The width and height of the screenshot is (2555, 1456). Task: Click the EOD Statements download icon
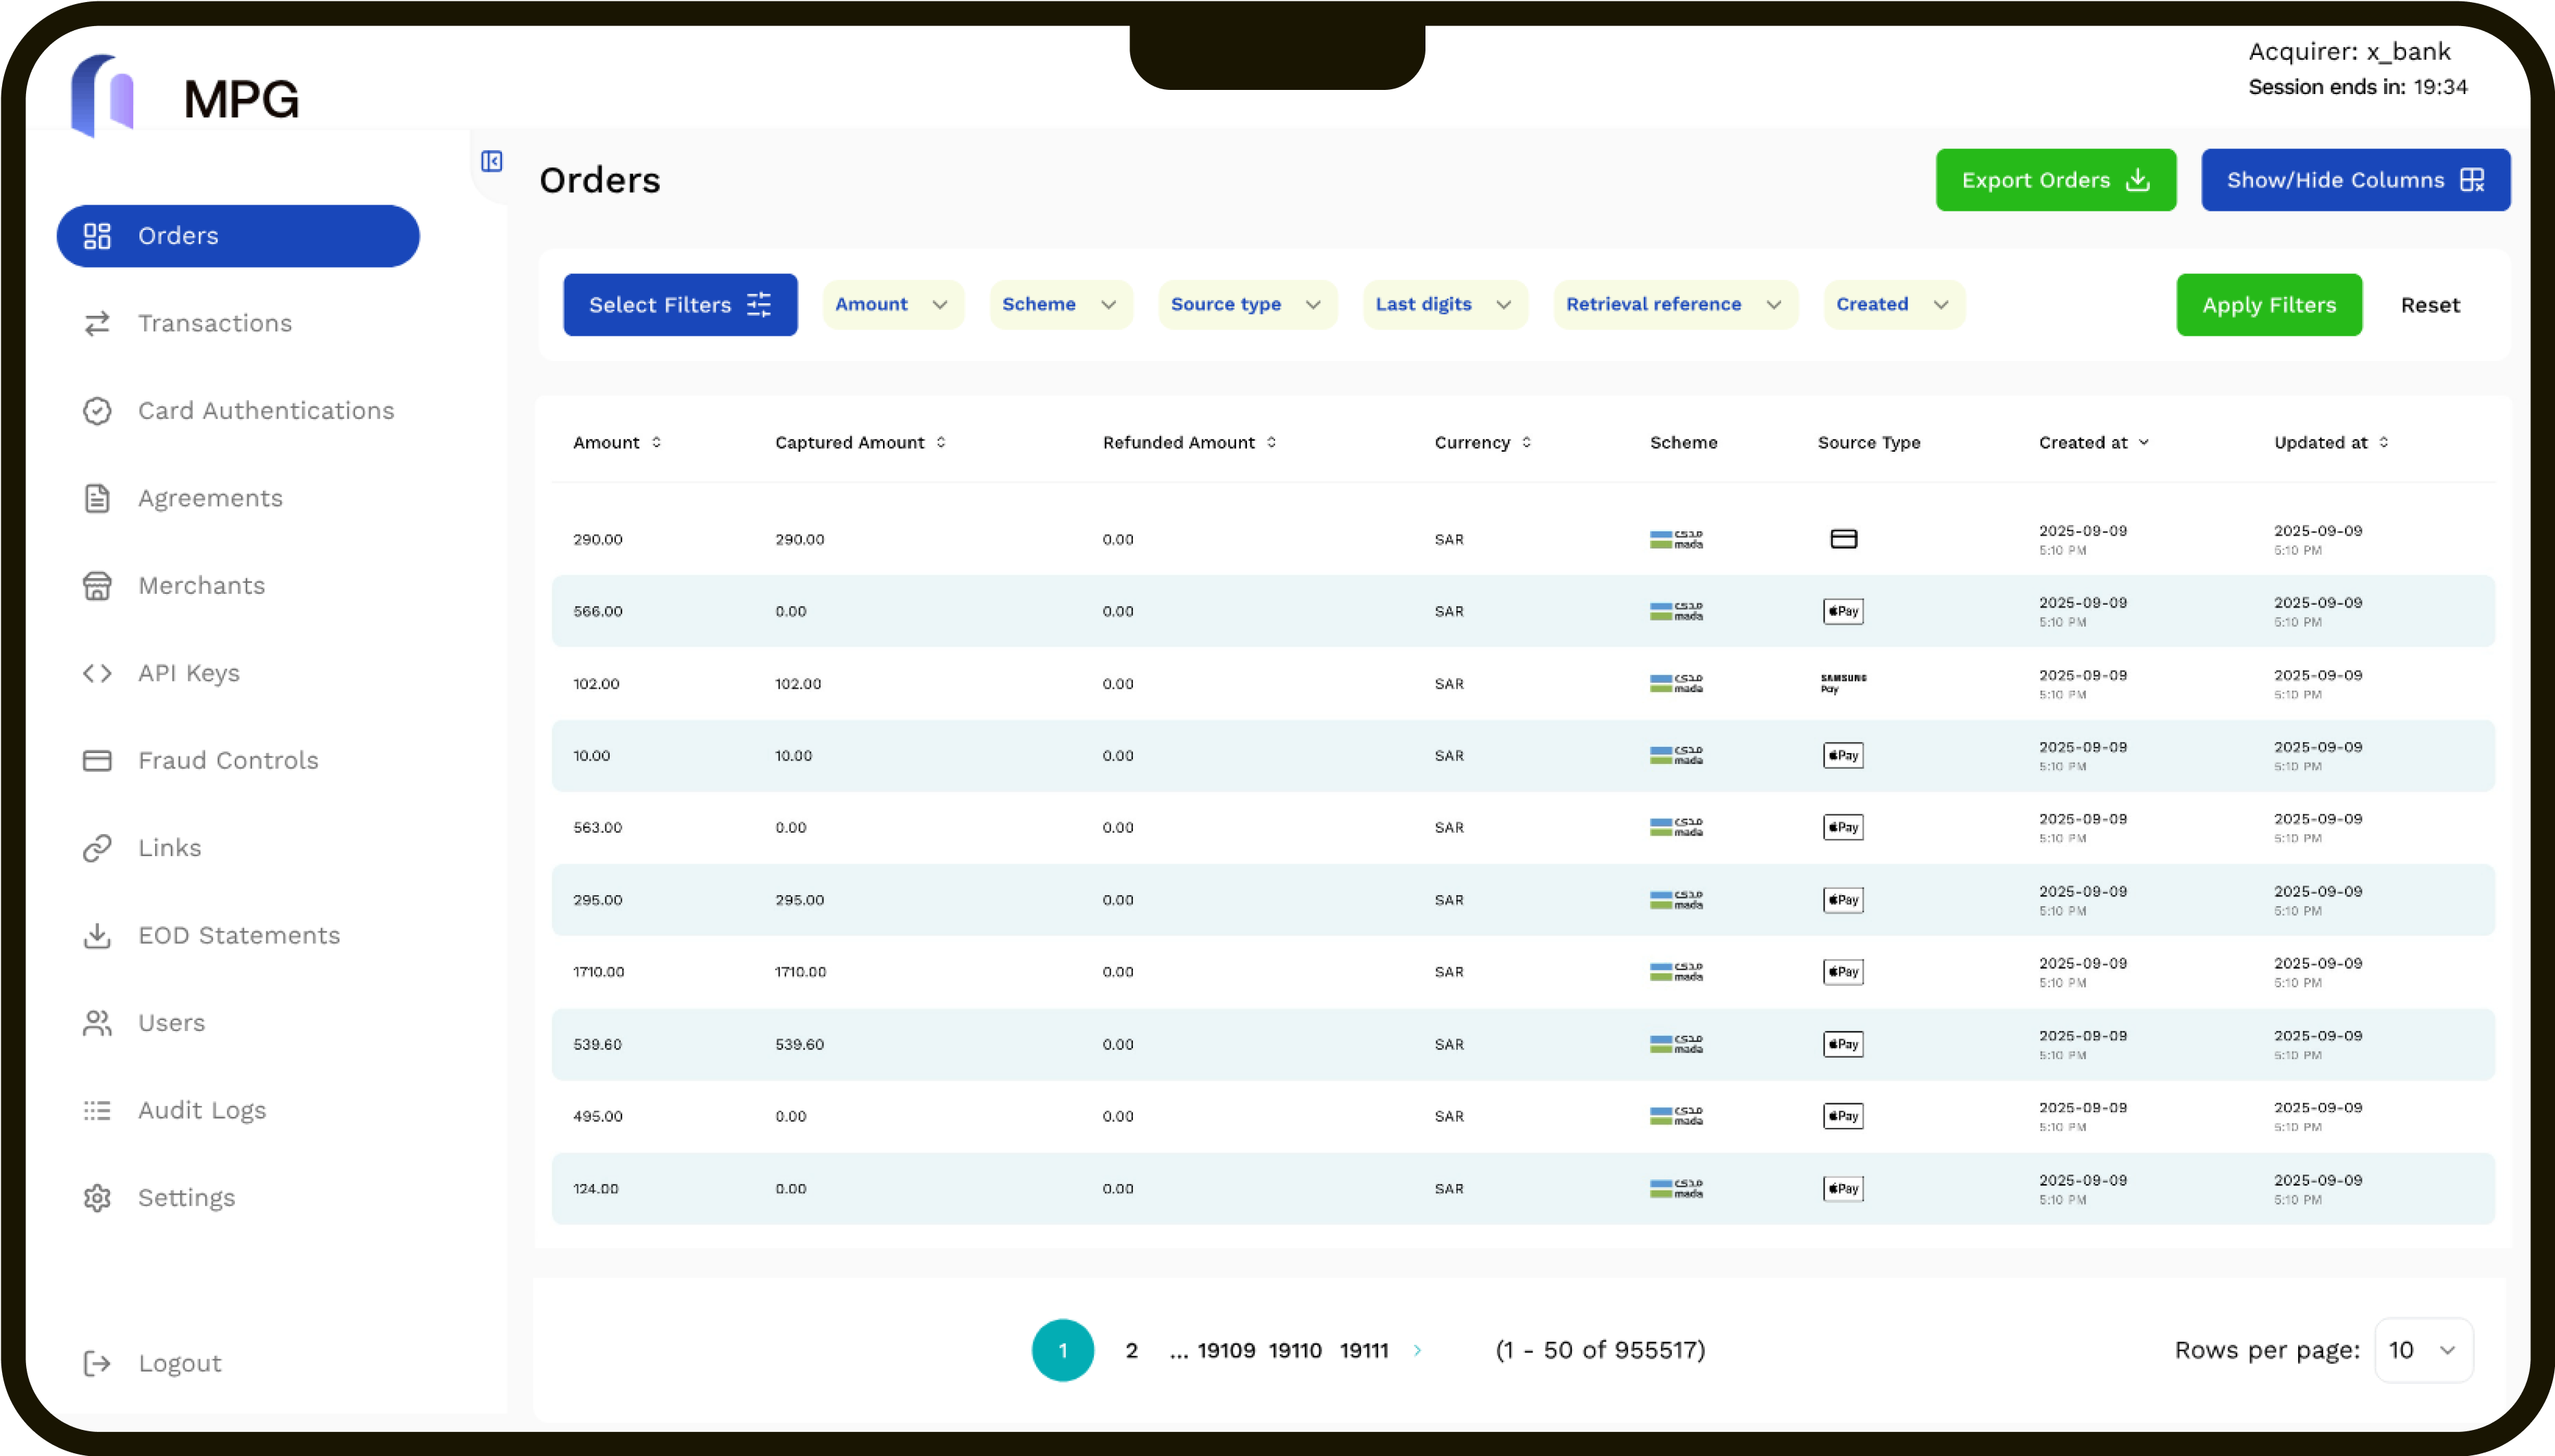tap(97, 936)
